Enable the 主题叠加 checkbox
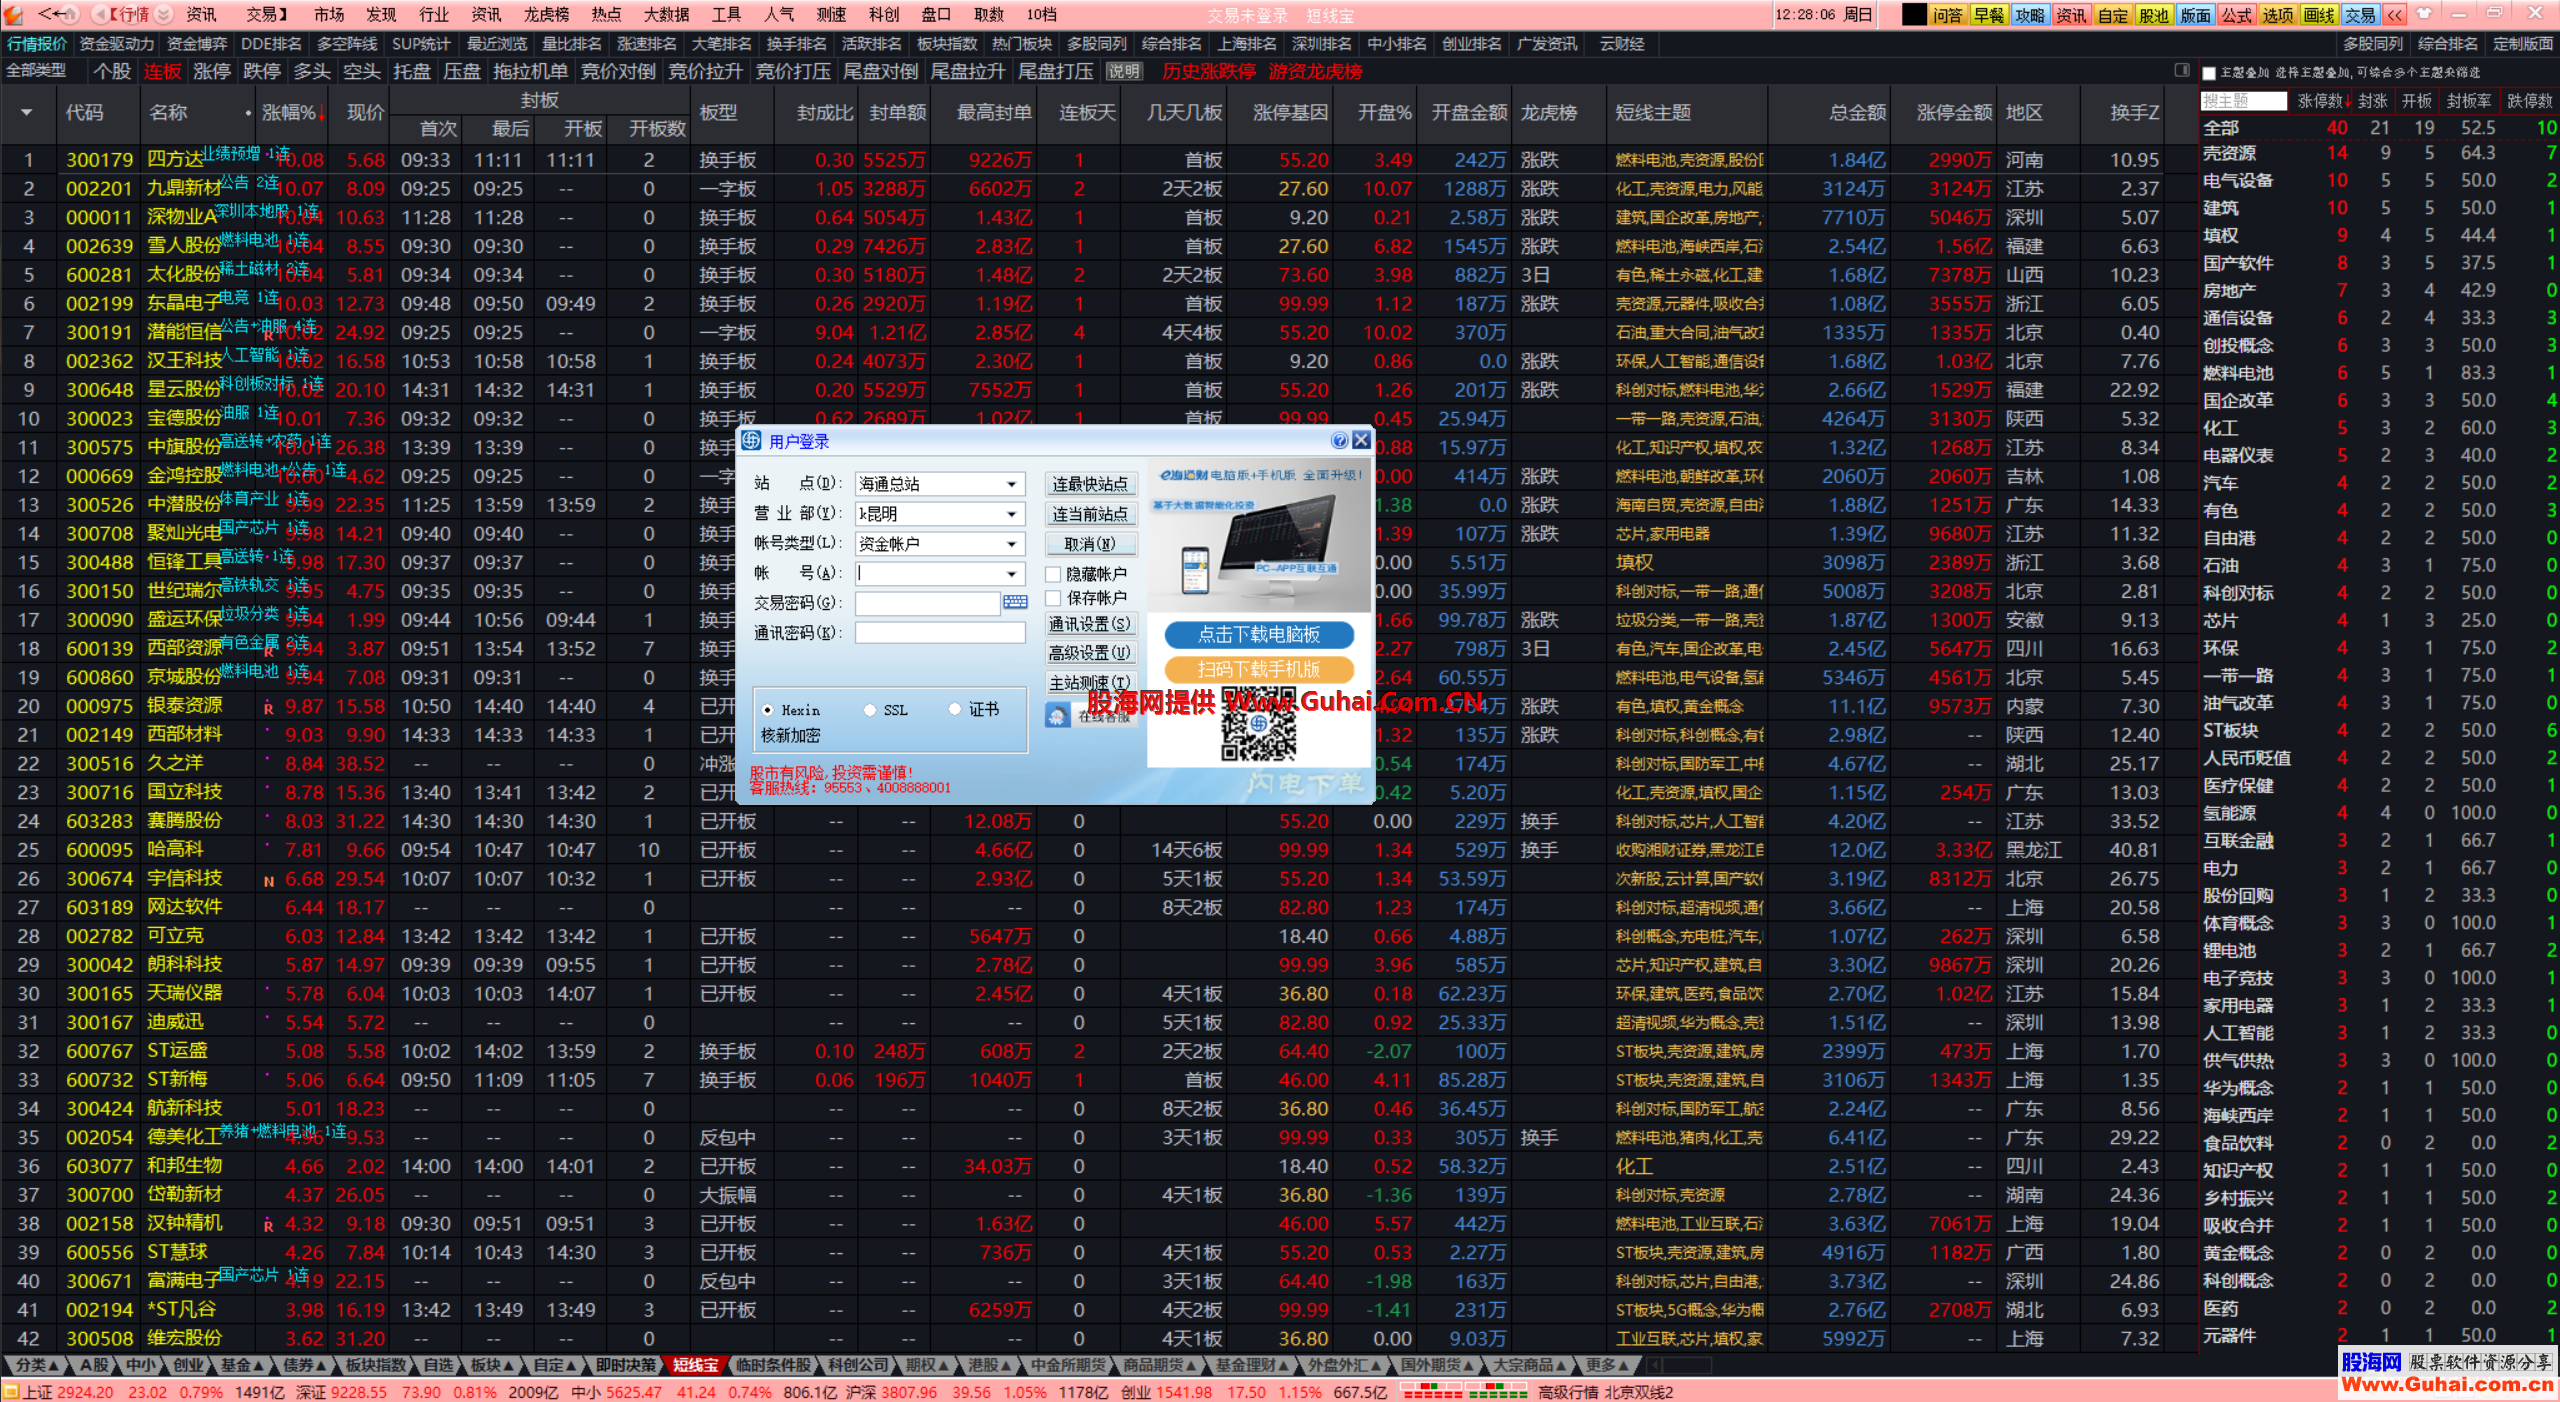2560x1402 pixels. tap(2209, 72)
